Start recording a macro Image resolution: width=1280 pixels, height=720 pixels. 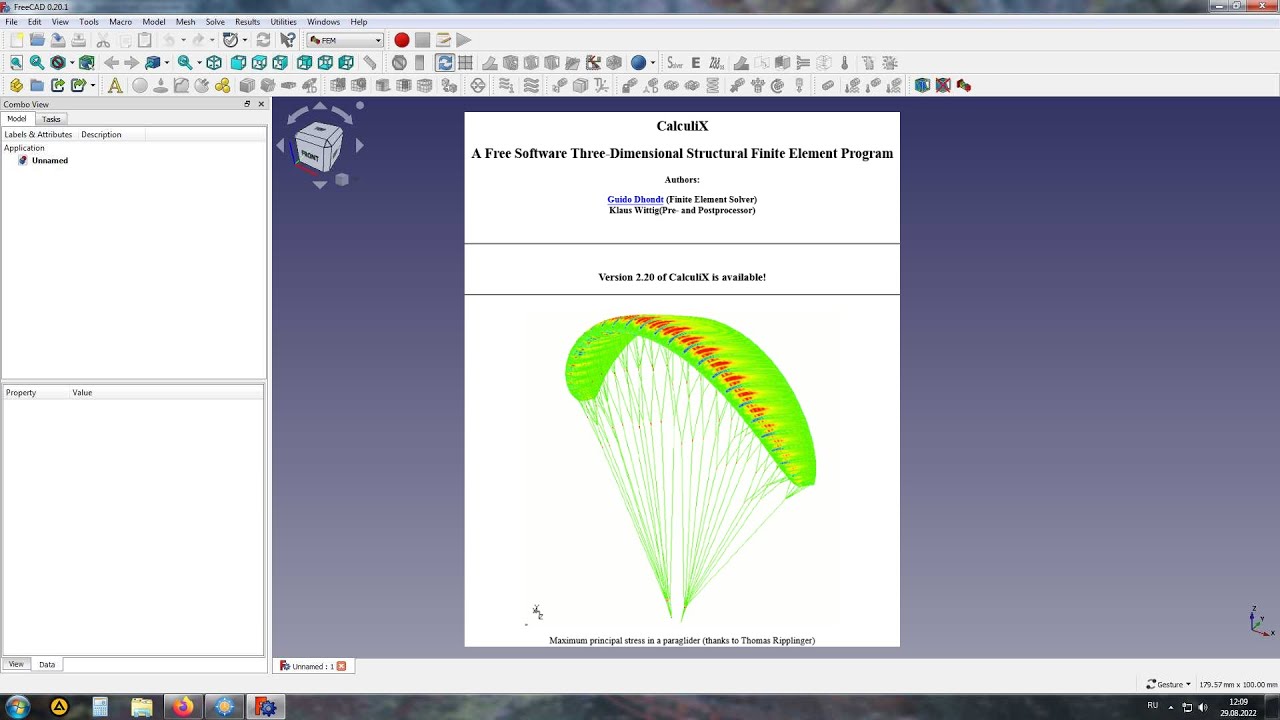(401, 40)
